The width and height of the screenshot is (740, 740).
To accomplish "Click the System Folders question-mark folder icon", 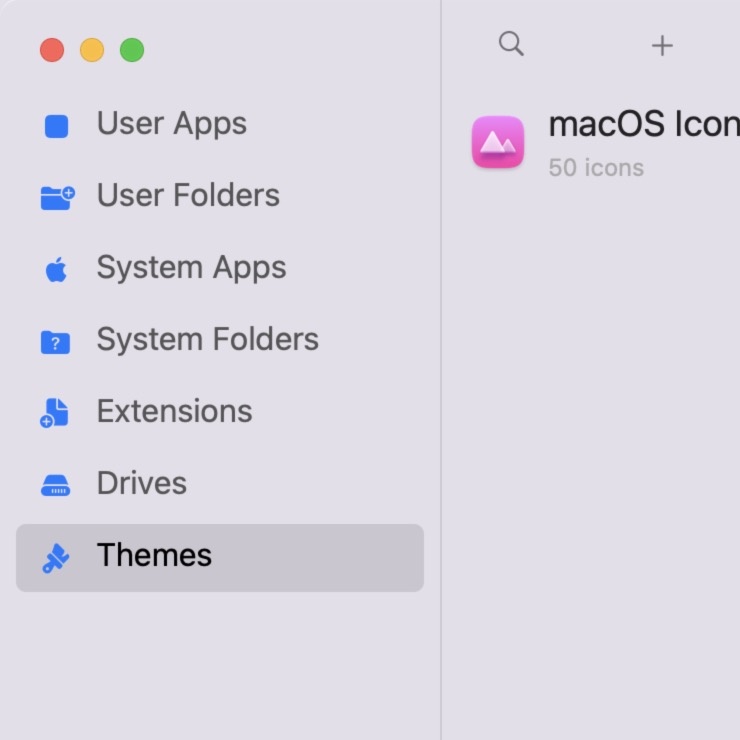I will (x=55, y=342).
